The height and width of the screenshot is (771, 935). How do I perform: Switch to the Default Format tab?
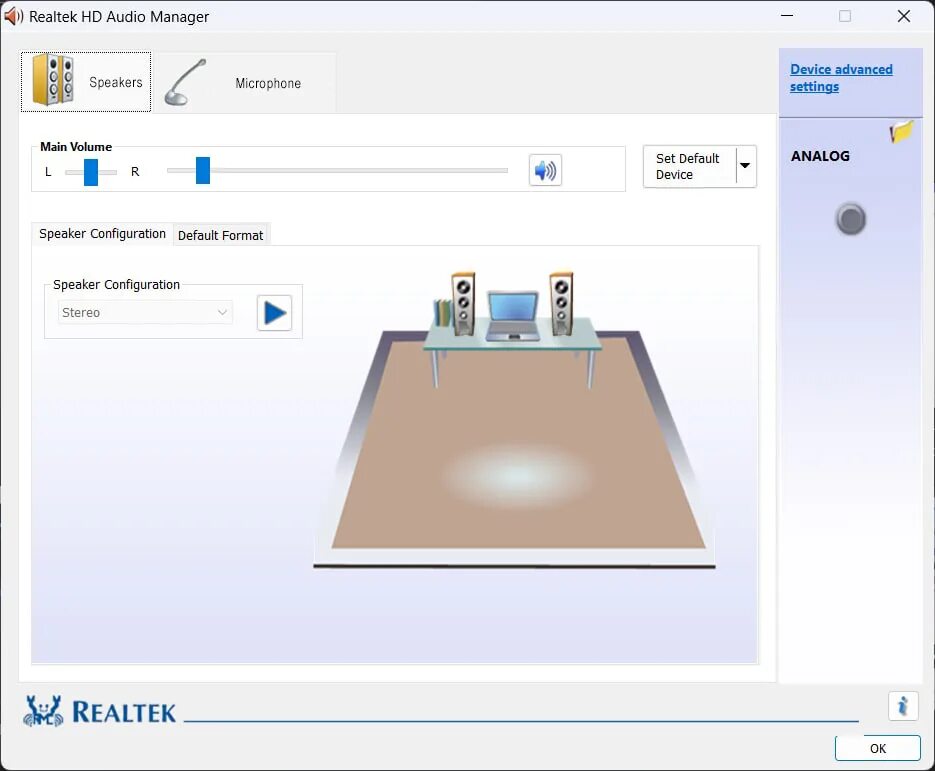click(x=221, y=235)
